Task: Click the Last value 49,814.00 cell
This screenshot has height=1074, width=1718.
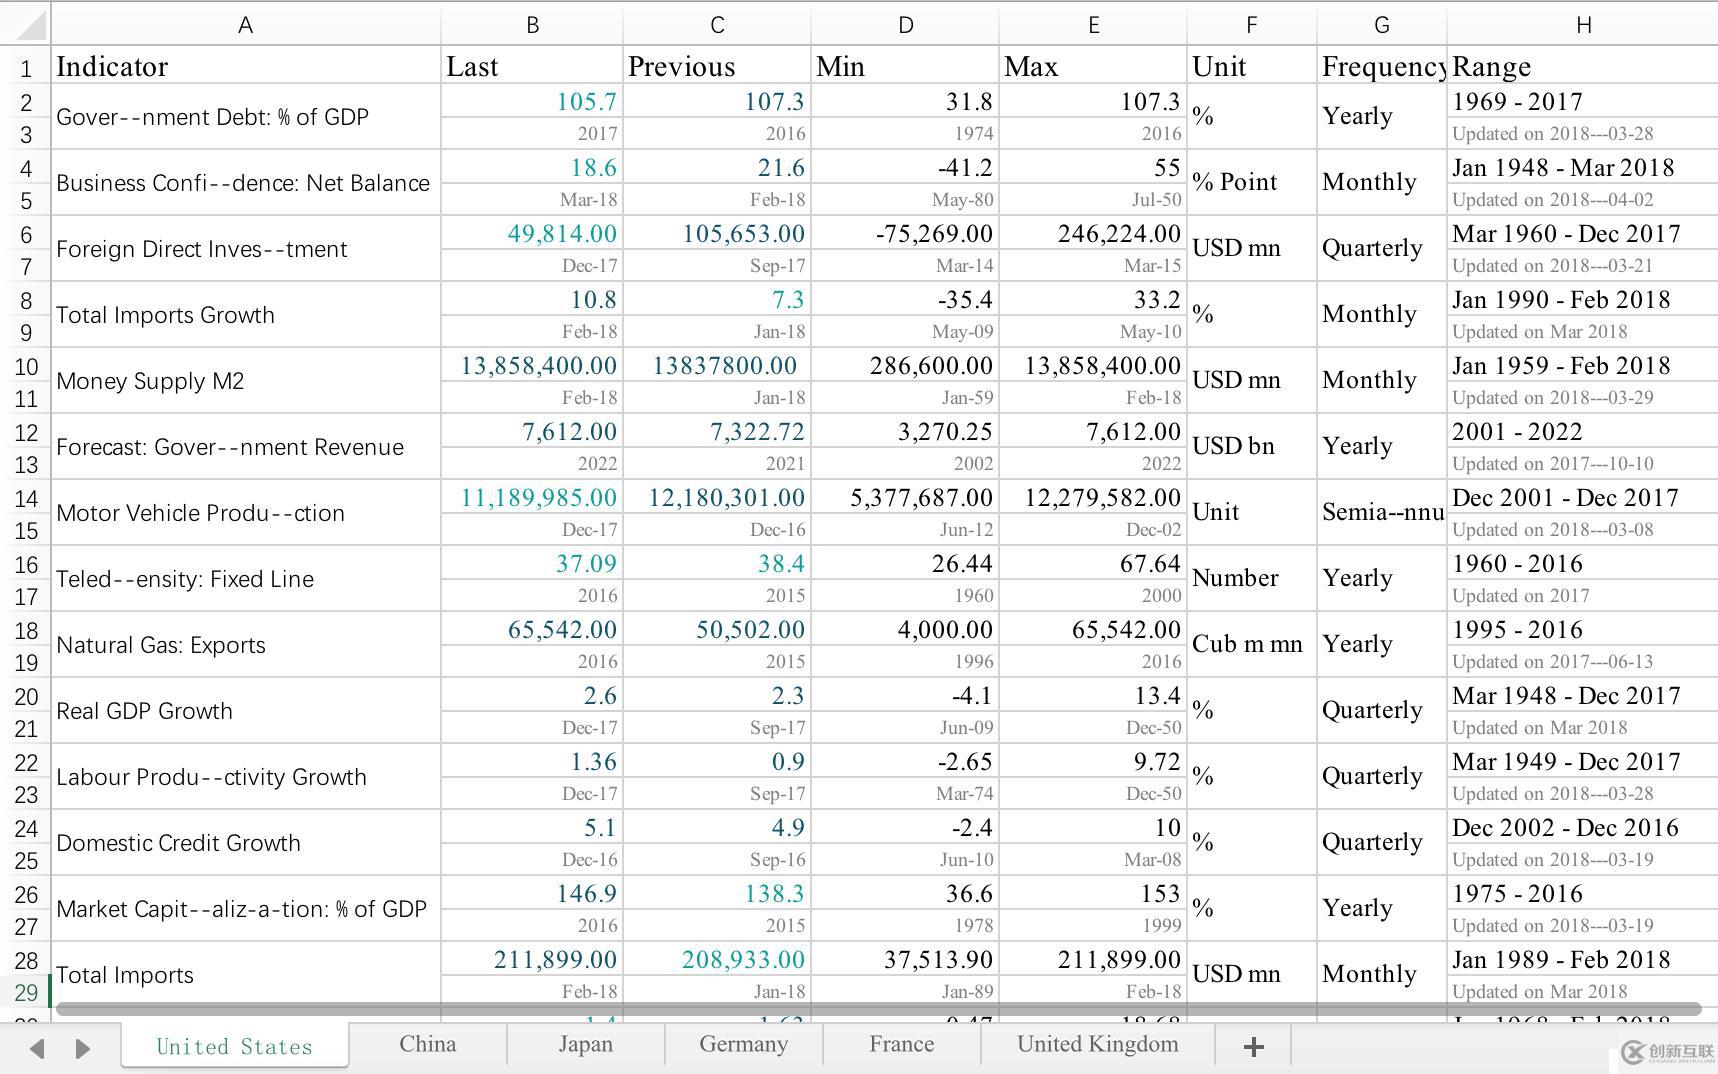Action: point(532,234)
